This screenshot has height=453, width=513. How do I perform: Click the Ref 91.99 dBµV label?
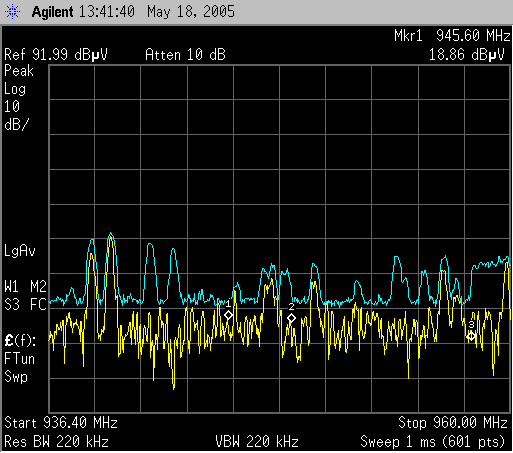56,55
